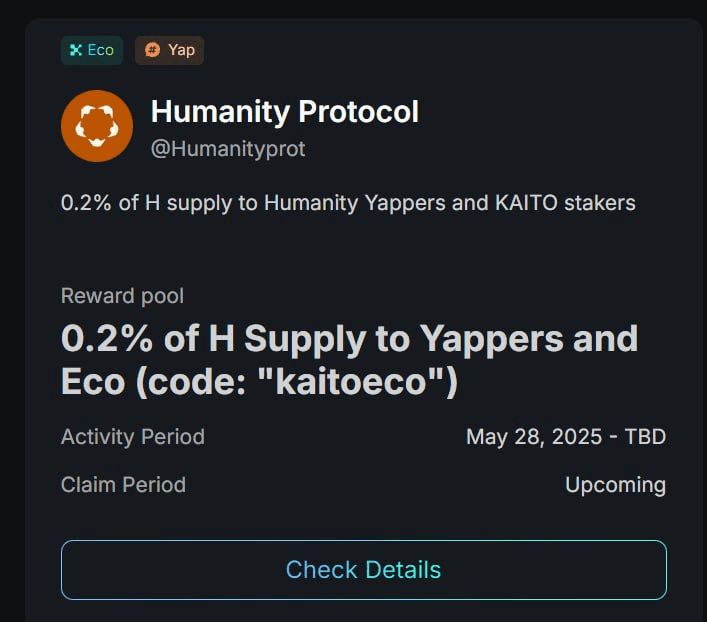Image resolution: width=707 pixels, height=622 pixels.
Task: Open the Humanity Protocol orange logo avatar
Action: tap(97, 126)
